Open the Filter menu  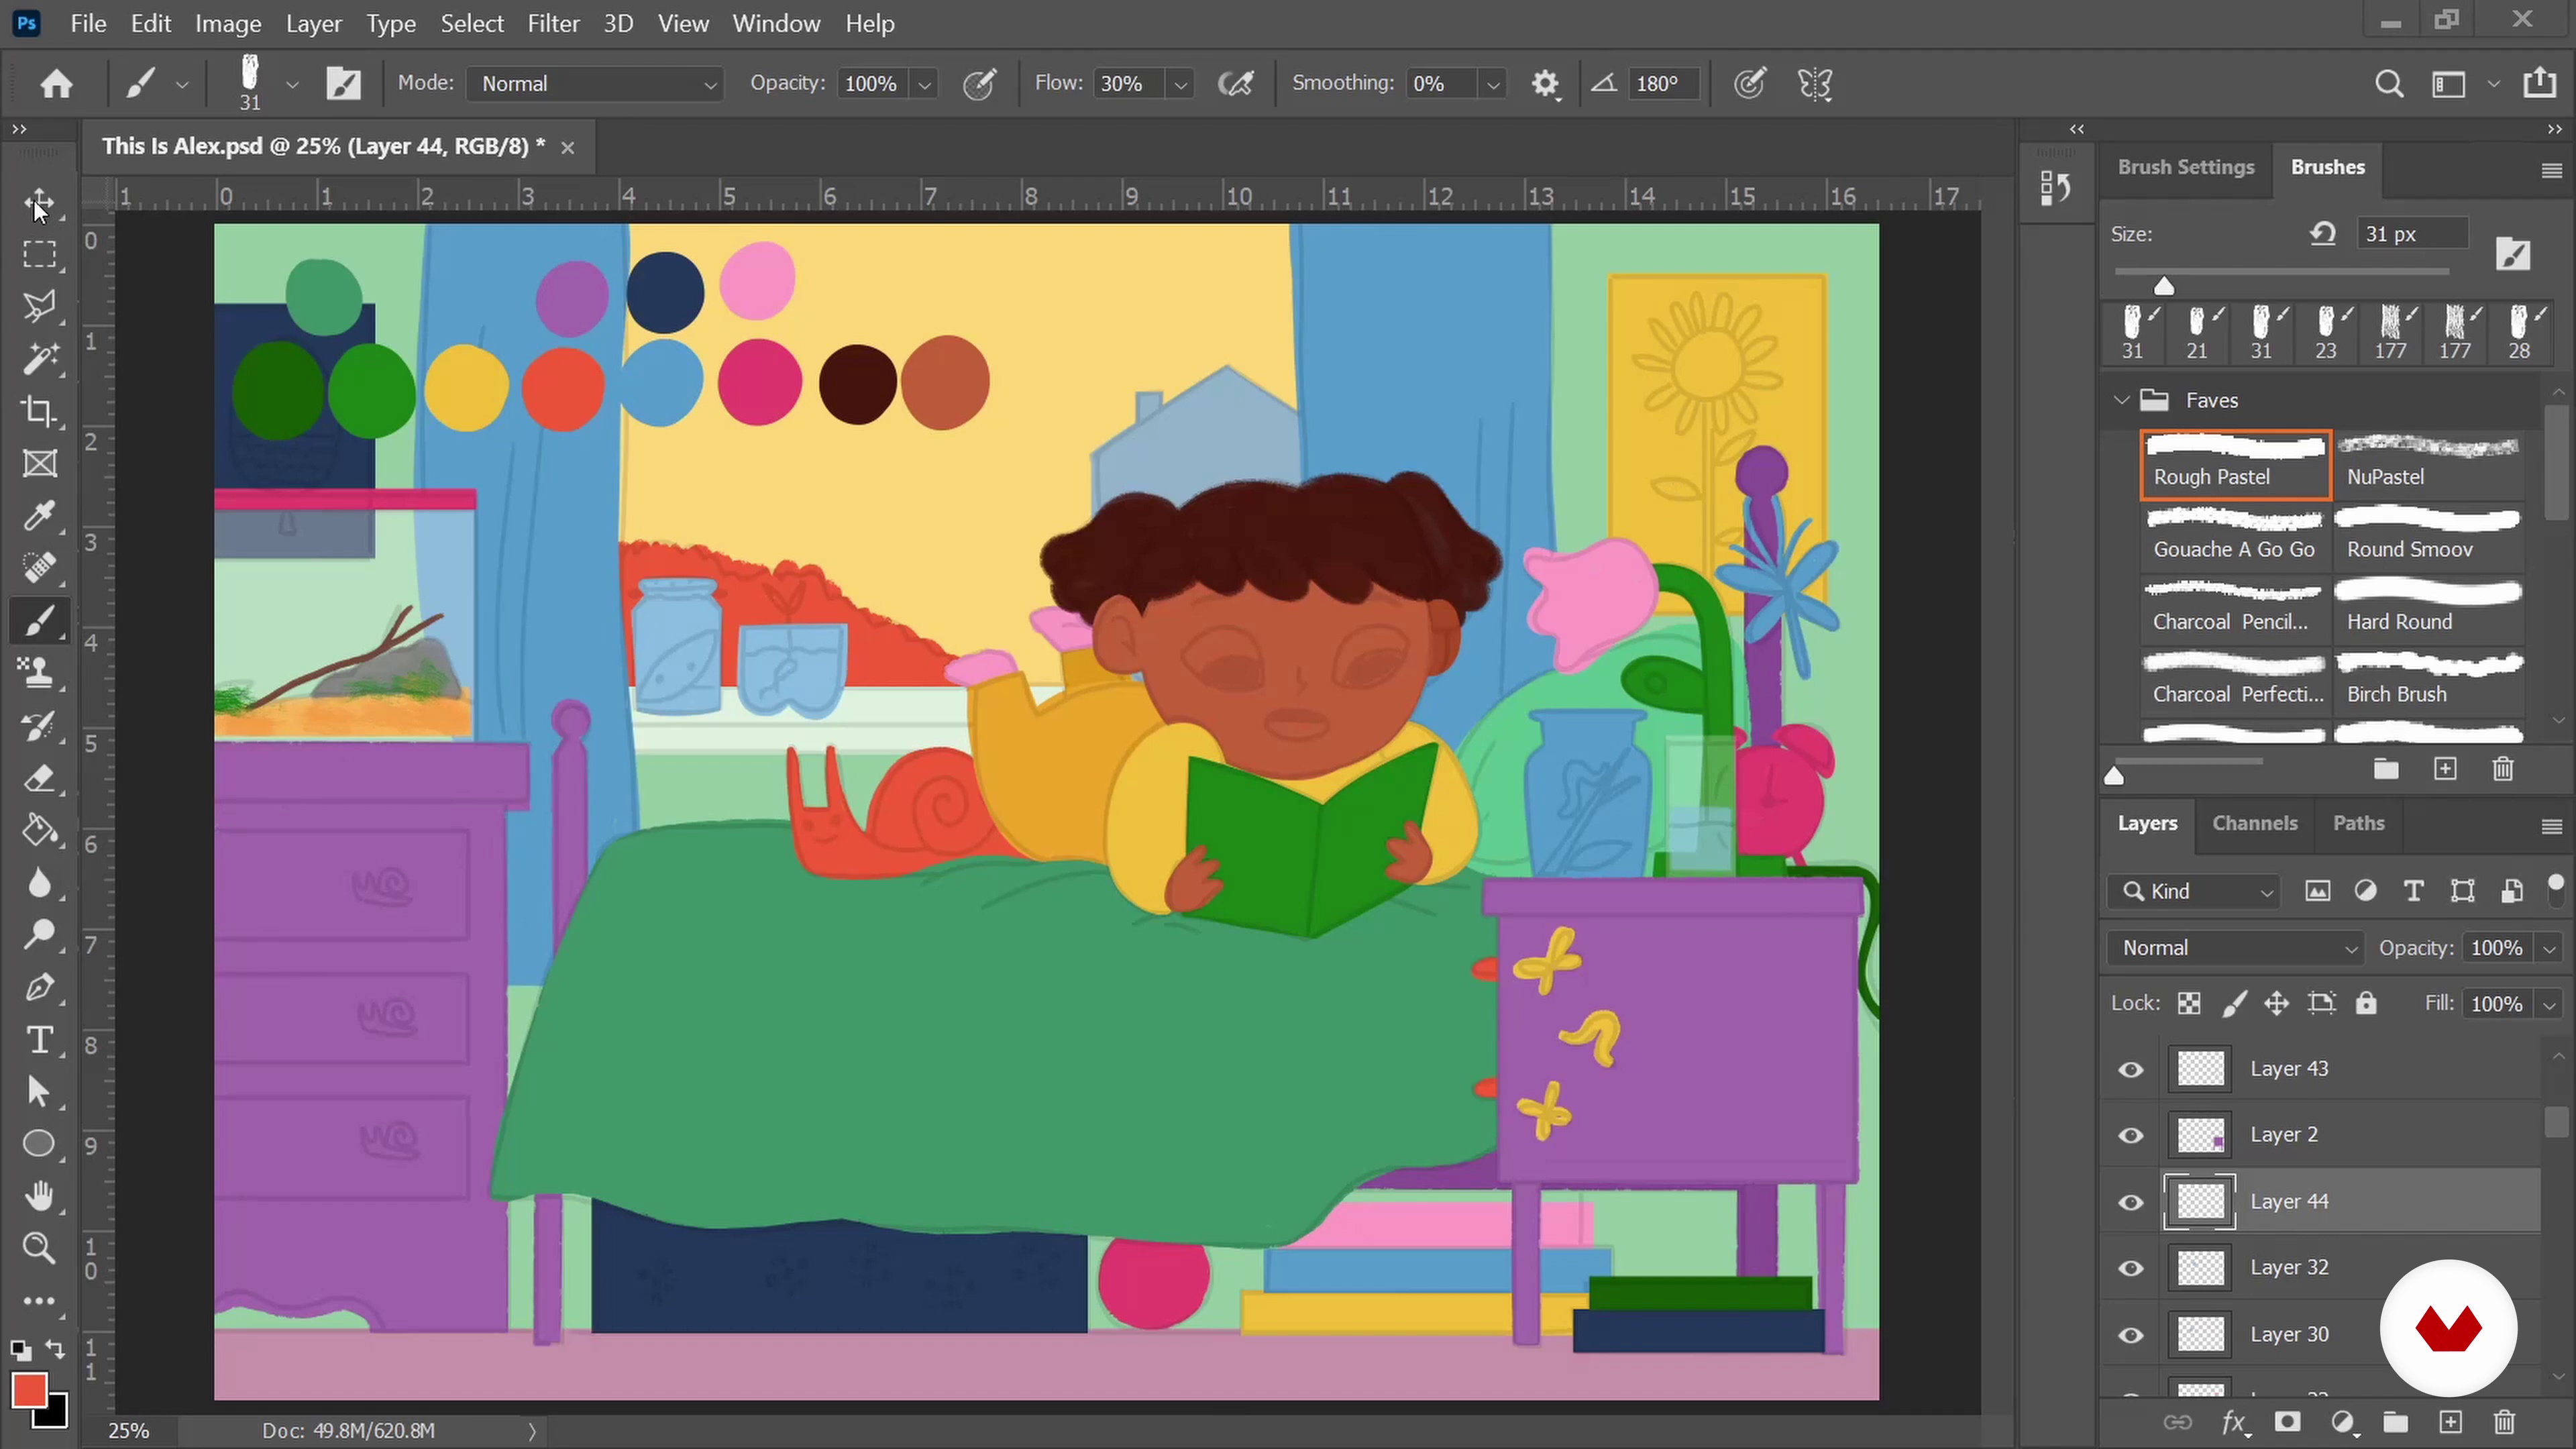coord(553,23)
